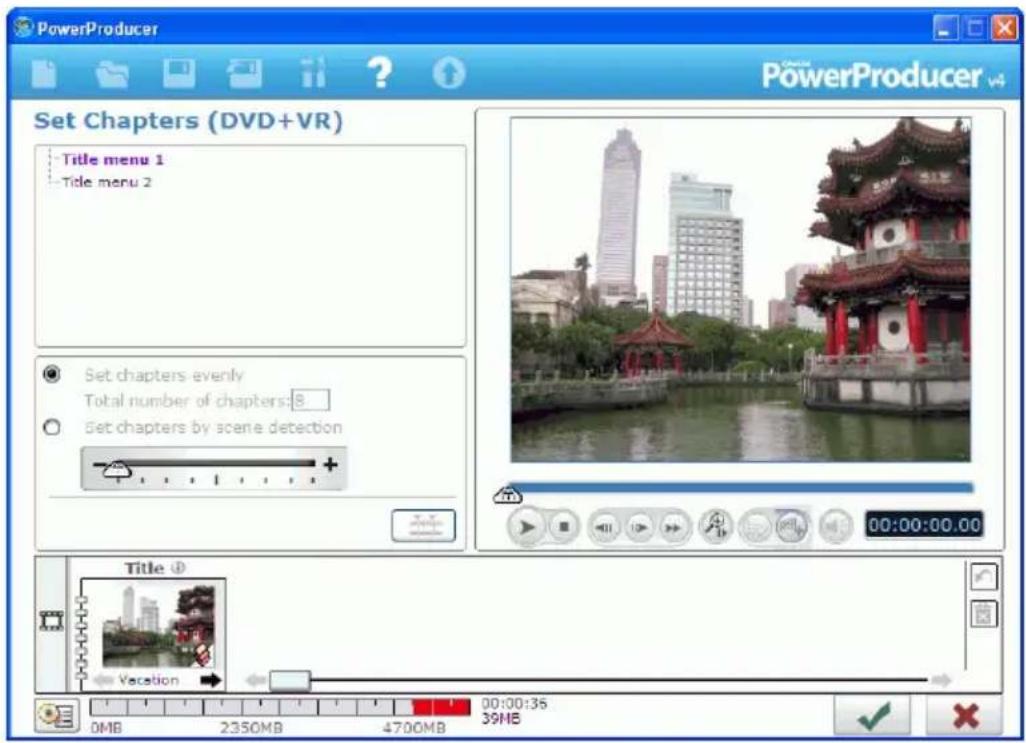
Task: Click the upgrade arrow icon in the toolbar
Action: click(449, 73)
